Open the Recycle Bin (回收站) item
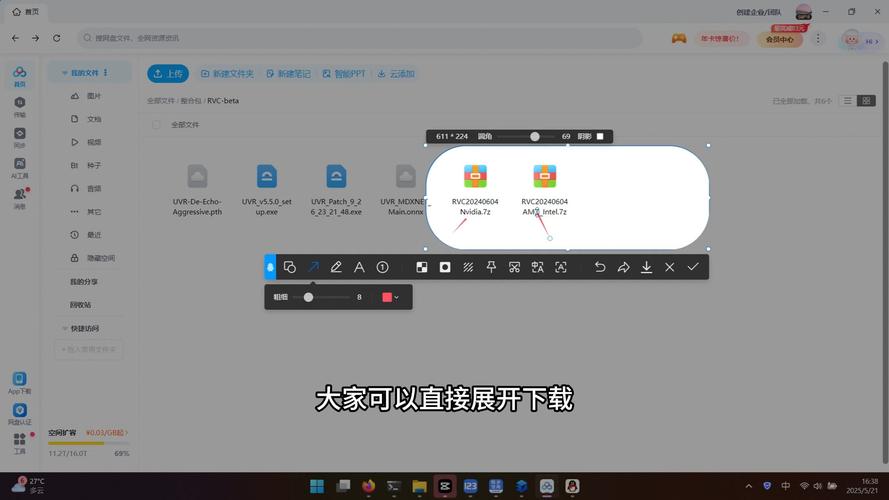The width and height of the screenshot is (889, 500). point(81,305)
